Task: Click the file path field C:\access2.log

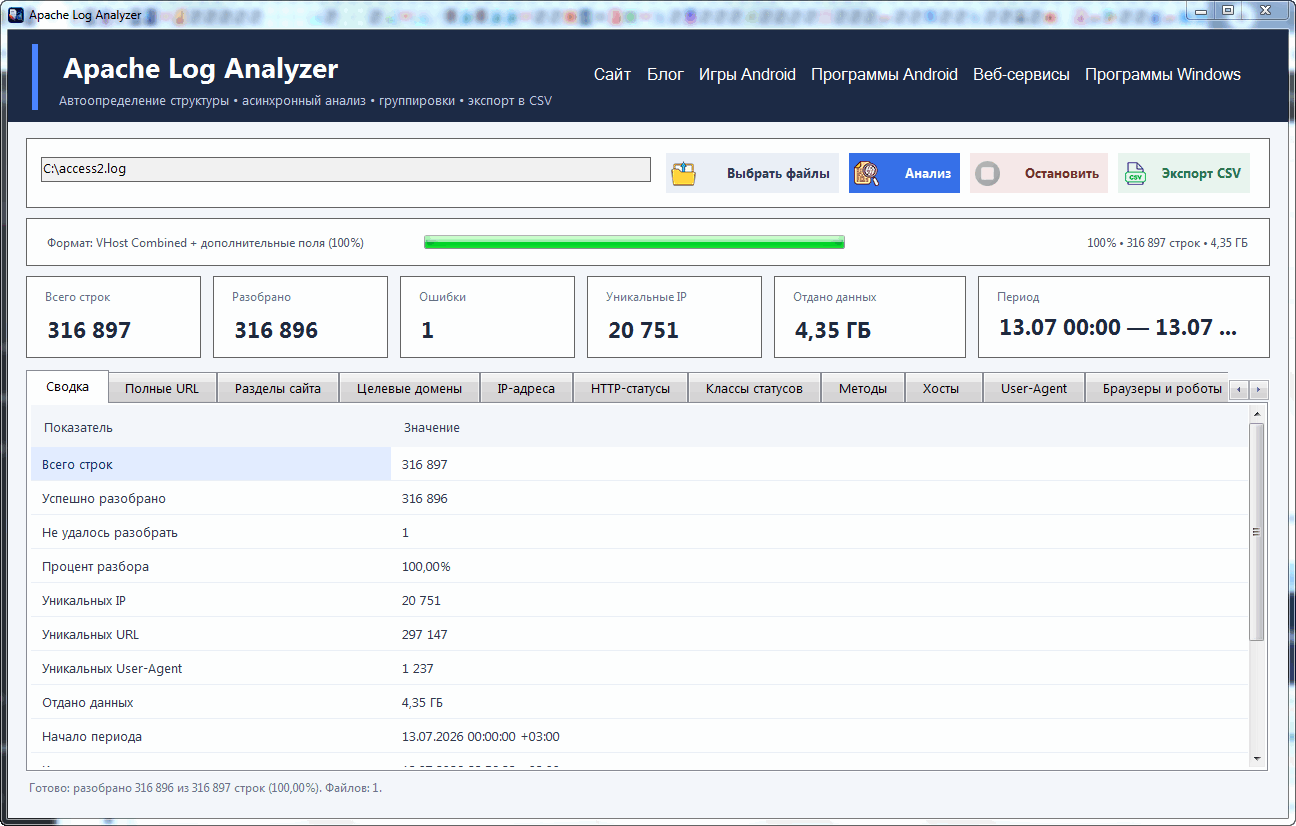Action: (346, 169)
